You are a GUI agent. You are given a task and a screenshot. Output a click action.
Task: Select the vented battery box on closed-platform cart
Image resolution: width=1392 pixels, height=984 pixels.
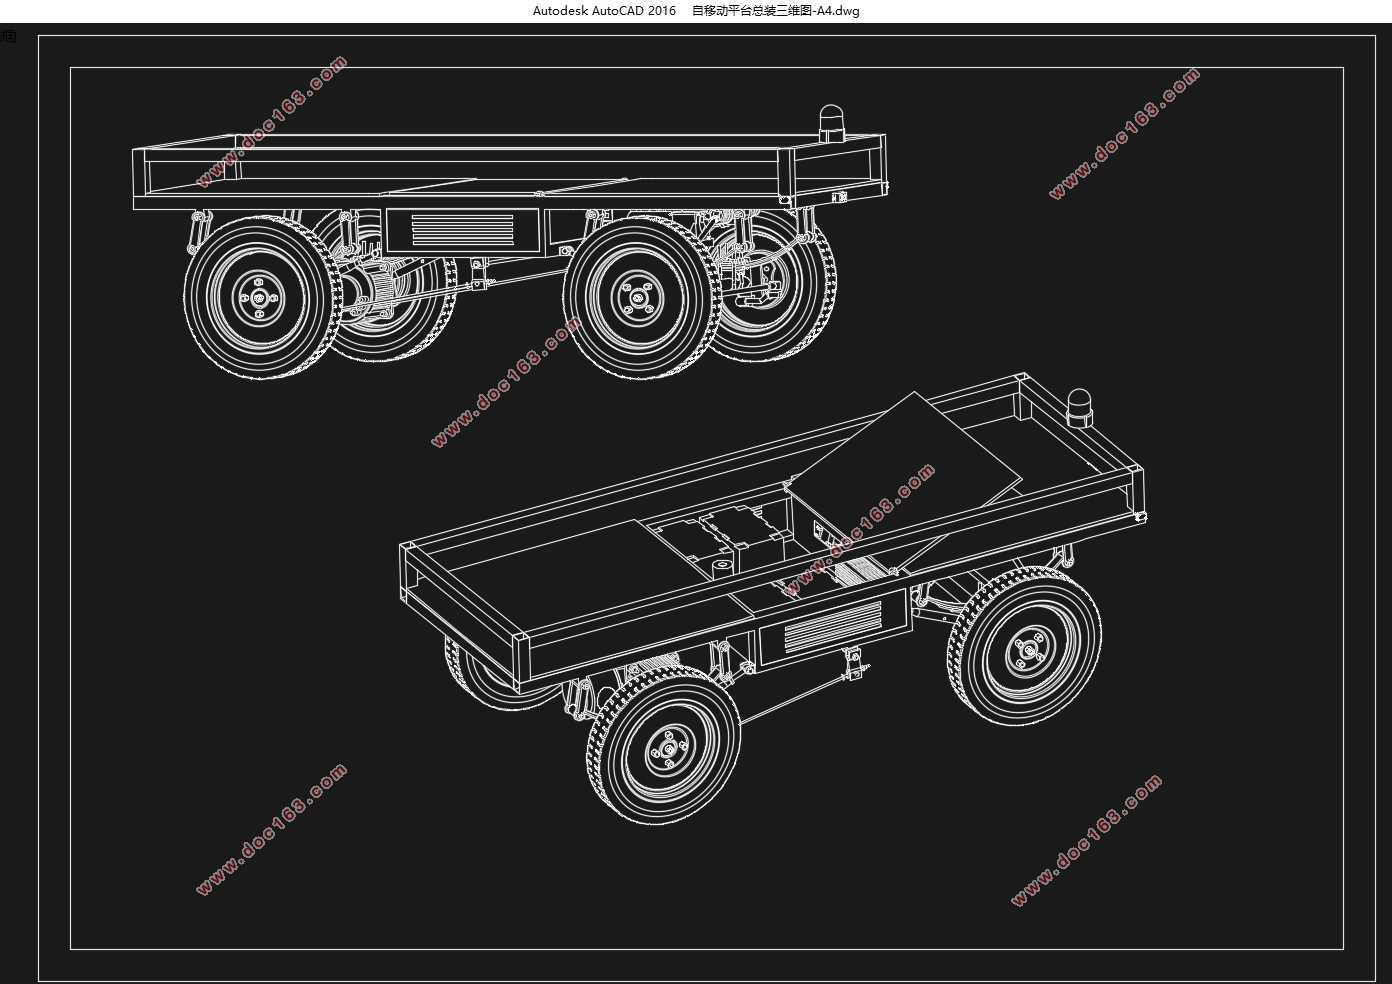(463, 230)
